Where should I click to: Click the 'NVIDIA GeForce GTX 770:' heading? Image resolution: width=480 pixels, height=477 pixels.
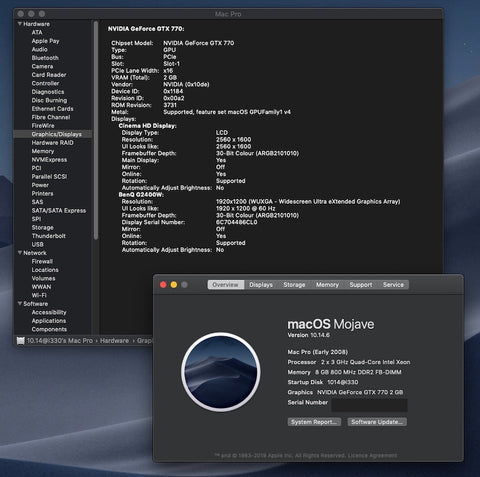(146, 29)
